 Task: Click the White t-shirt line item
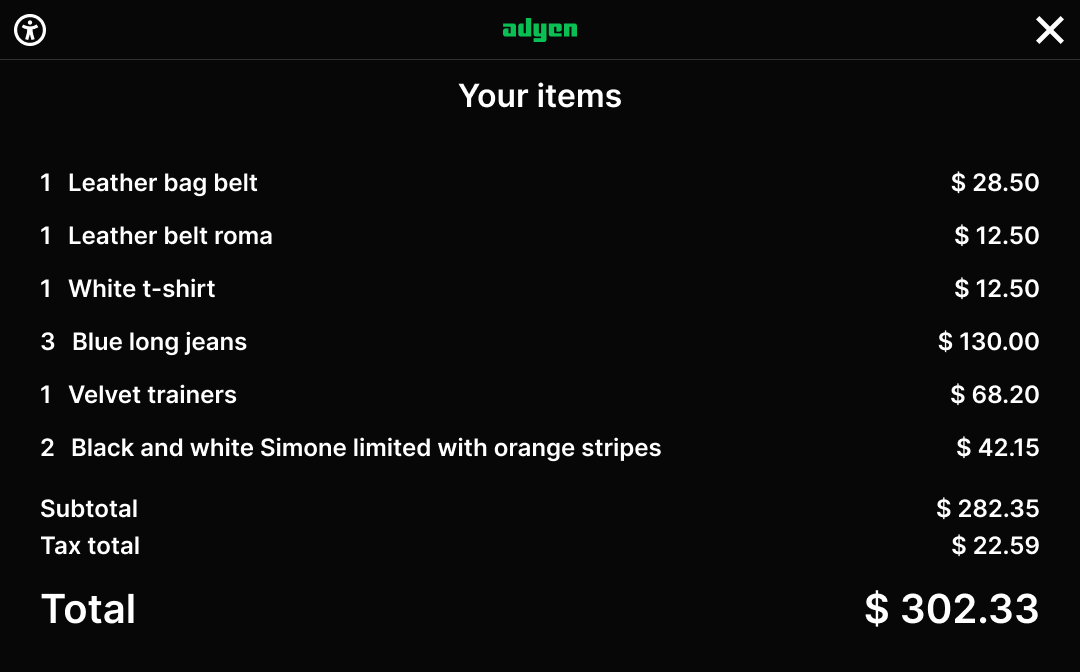coord(142,289)
